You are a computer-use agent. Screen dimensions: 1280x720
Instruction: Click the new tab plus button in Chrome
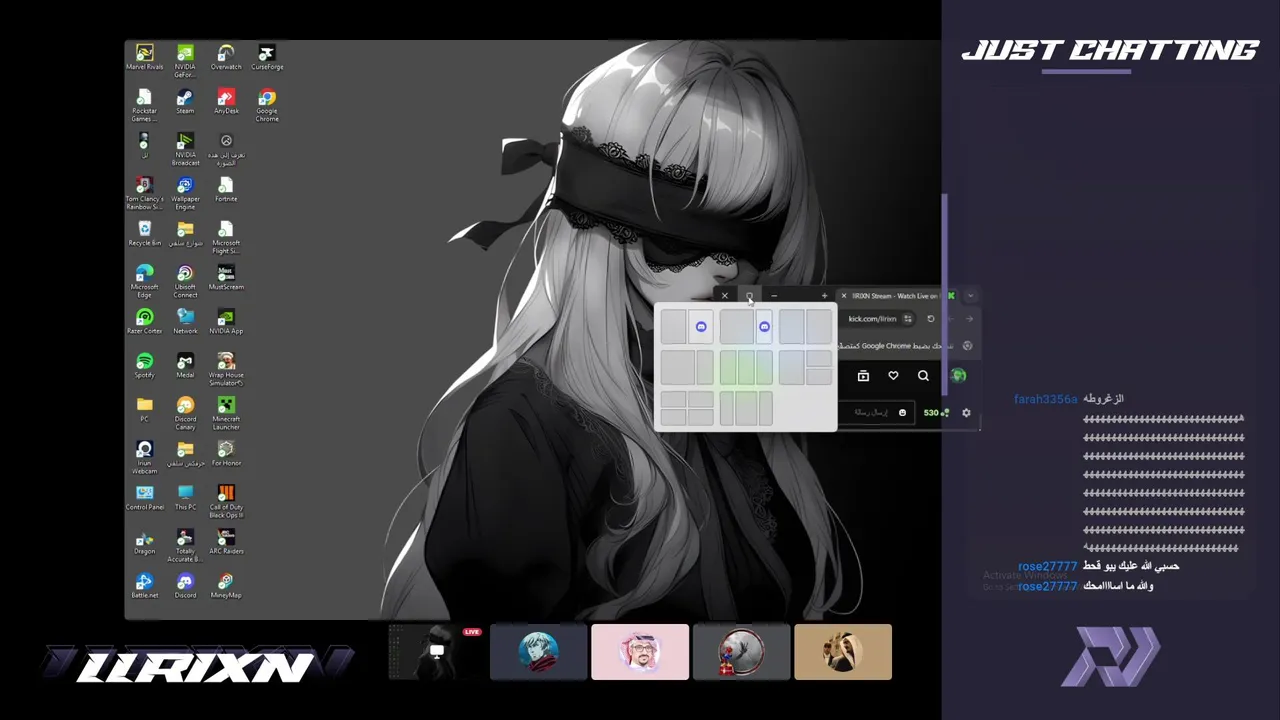point(824,296)
